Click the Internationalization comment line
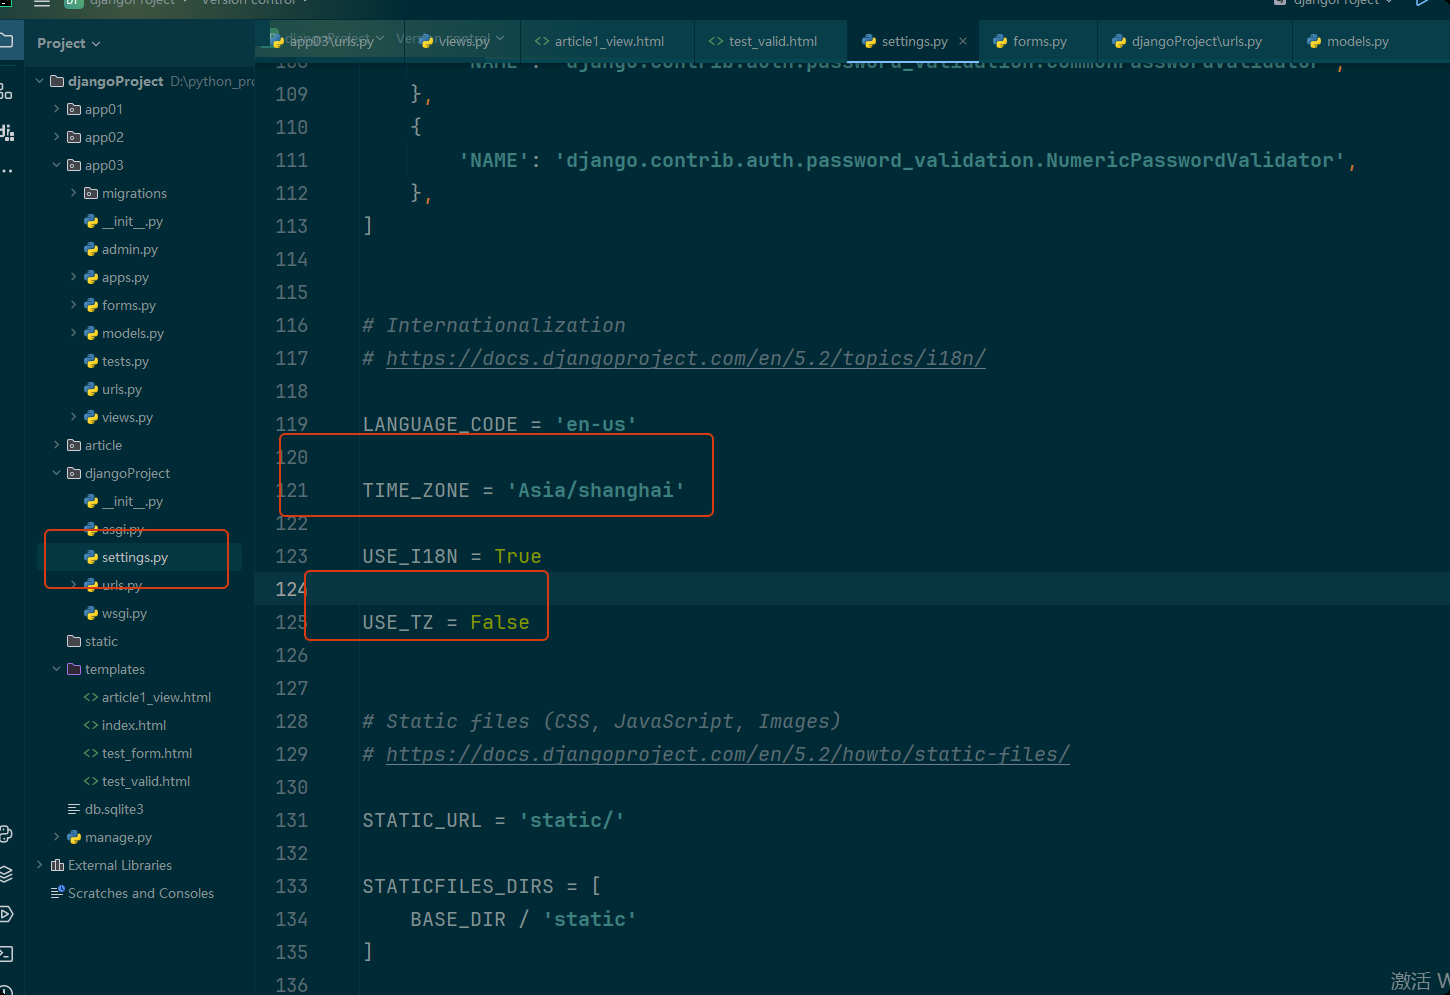Screen dimensions: 1450x995 coord(494,325)
